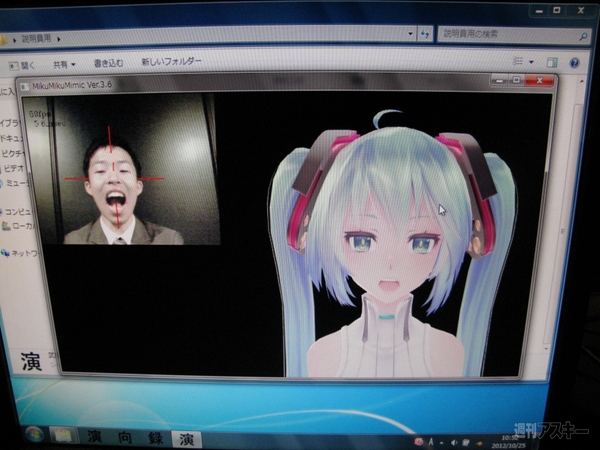Viewport: 600px width, 450px height.
Task: Maximize the MikuMikuMimic window
Action: tap(515, 80)
